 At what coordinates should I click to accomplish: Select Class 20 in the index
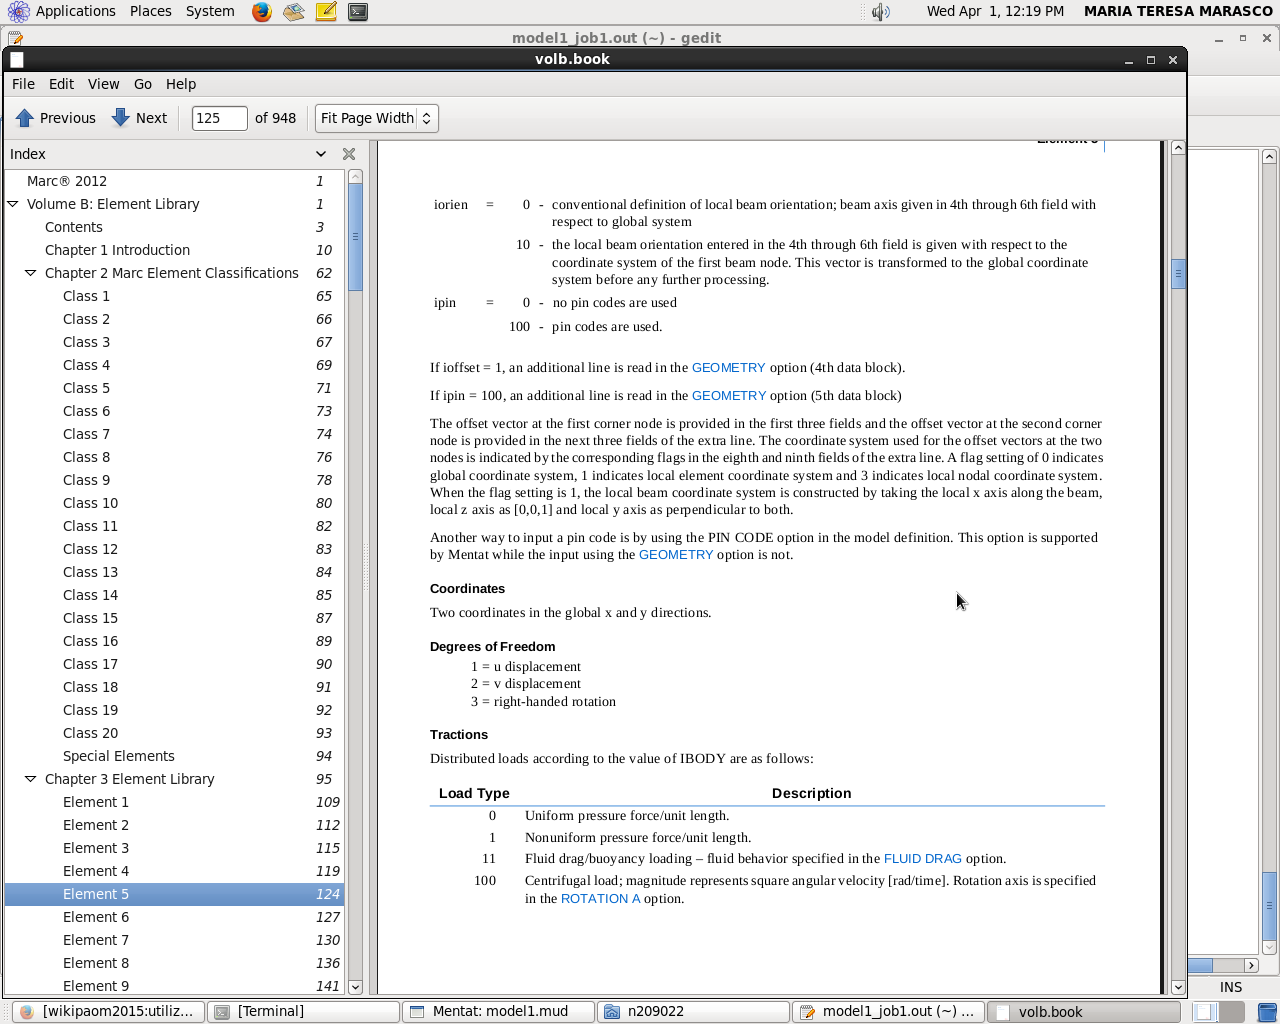point(175,733)
